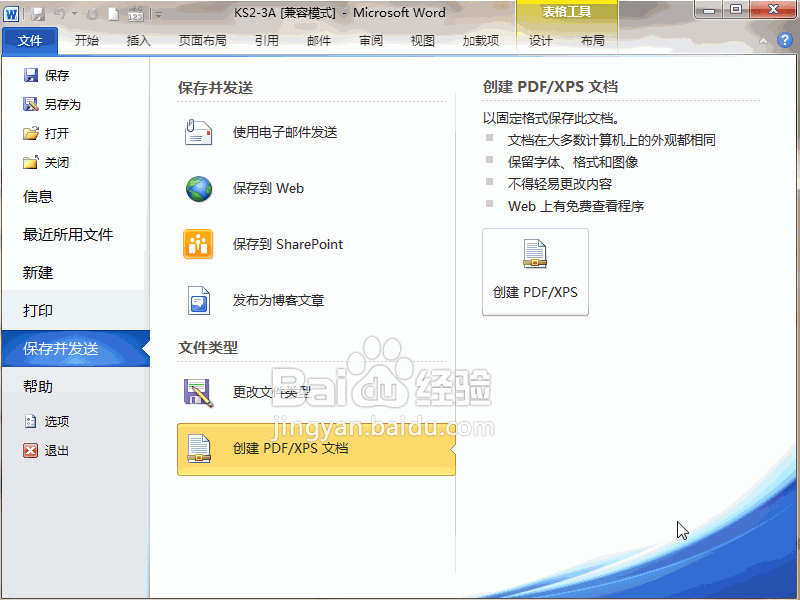Switch to the 加载项 ribbon tab
Image resolution: width=800 pixels, height=600 pixels.
click(x=481, y=40)
